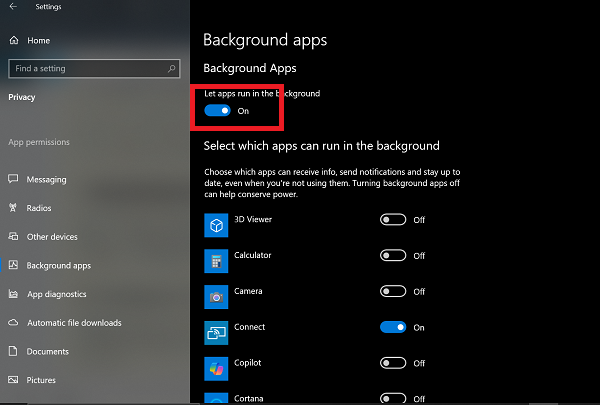Click the Documents page icon
This screenshot has width=600, height=405.
(13, 351)
